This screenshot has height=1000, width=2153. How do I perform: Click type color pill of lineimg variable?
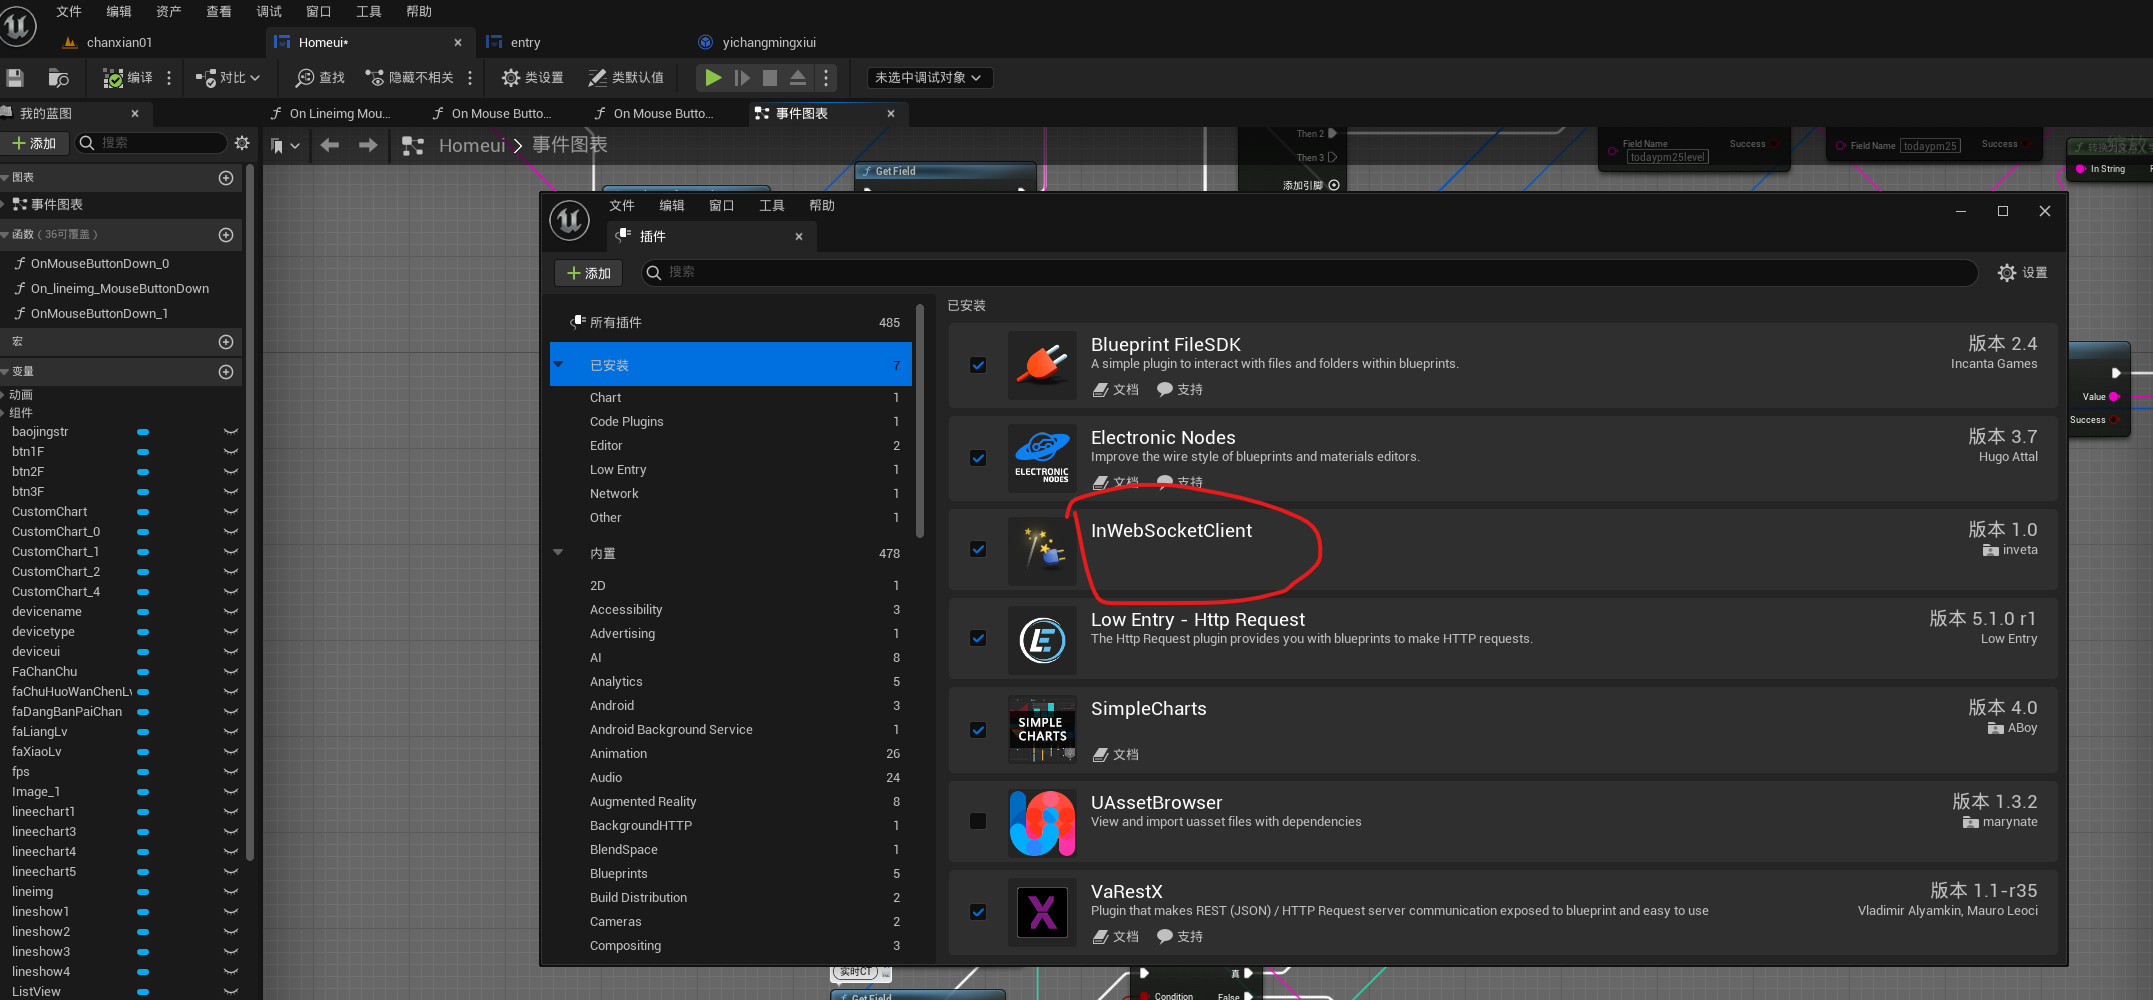(143, 892)
